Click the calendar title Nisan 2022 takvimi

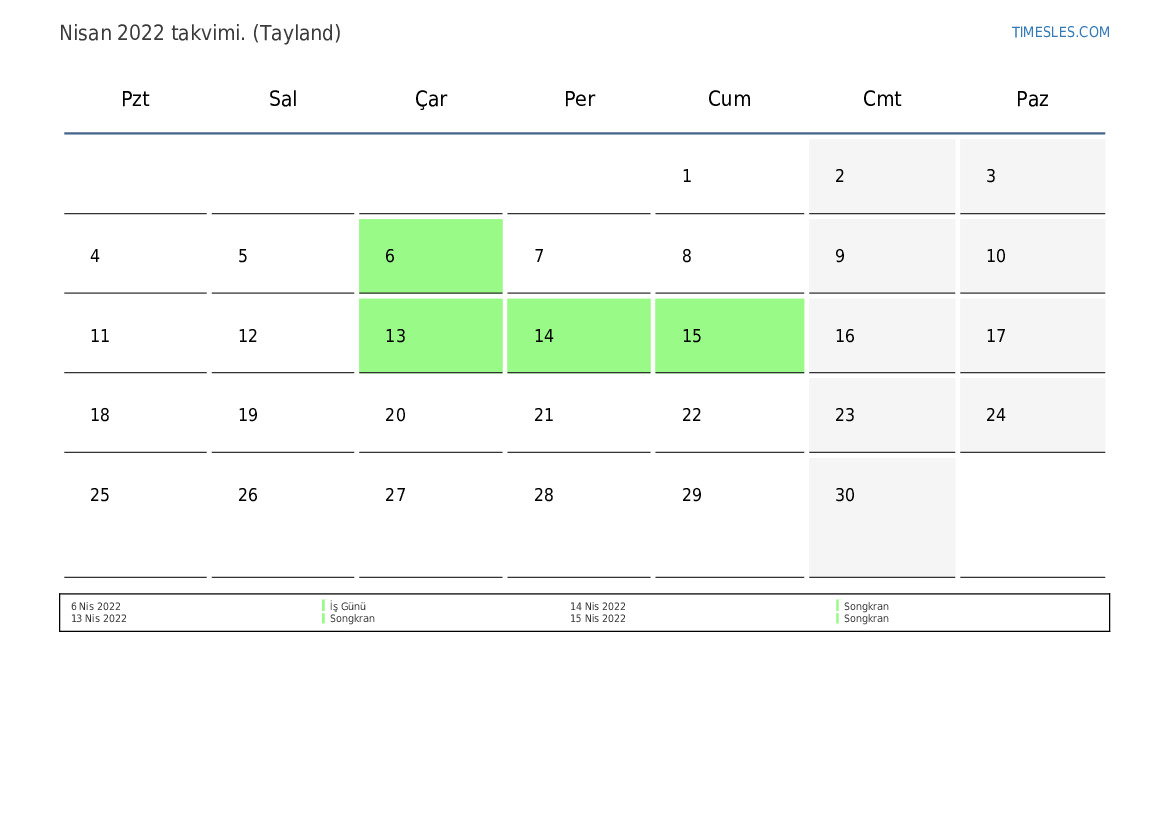[200, 33]
